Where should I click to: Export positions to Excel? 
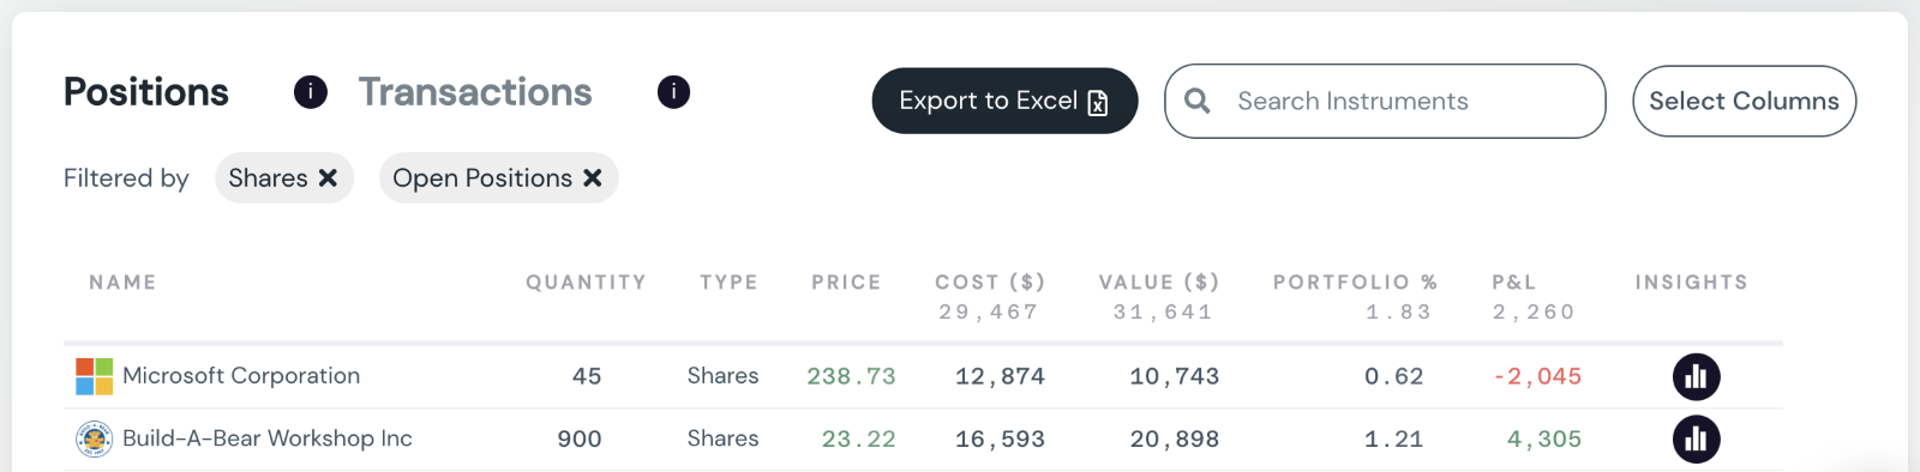coord(1004,101)
